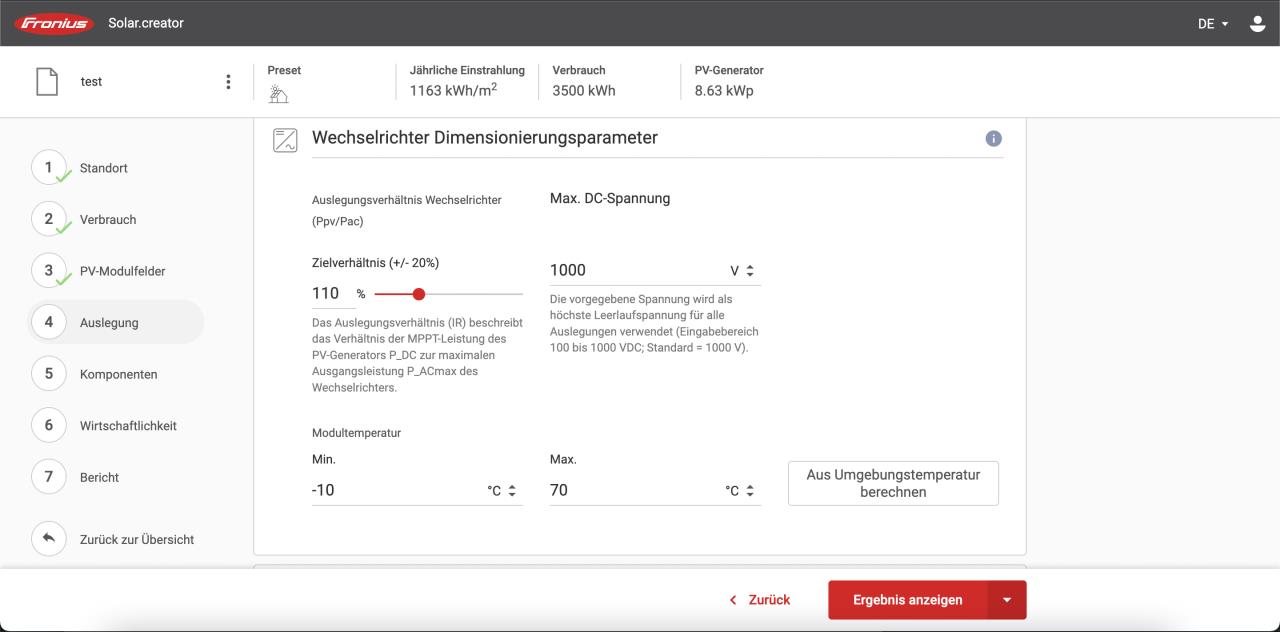Click the Max. temperature °C stepper

pyautogui.click(x=750, y=491)
